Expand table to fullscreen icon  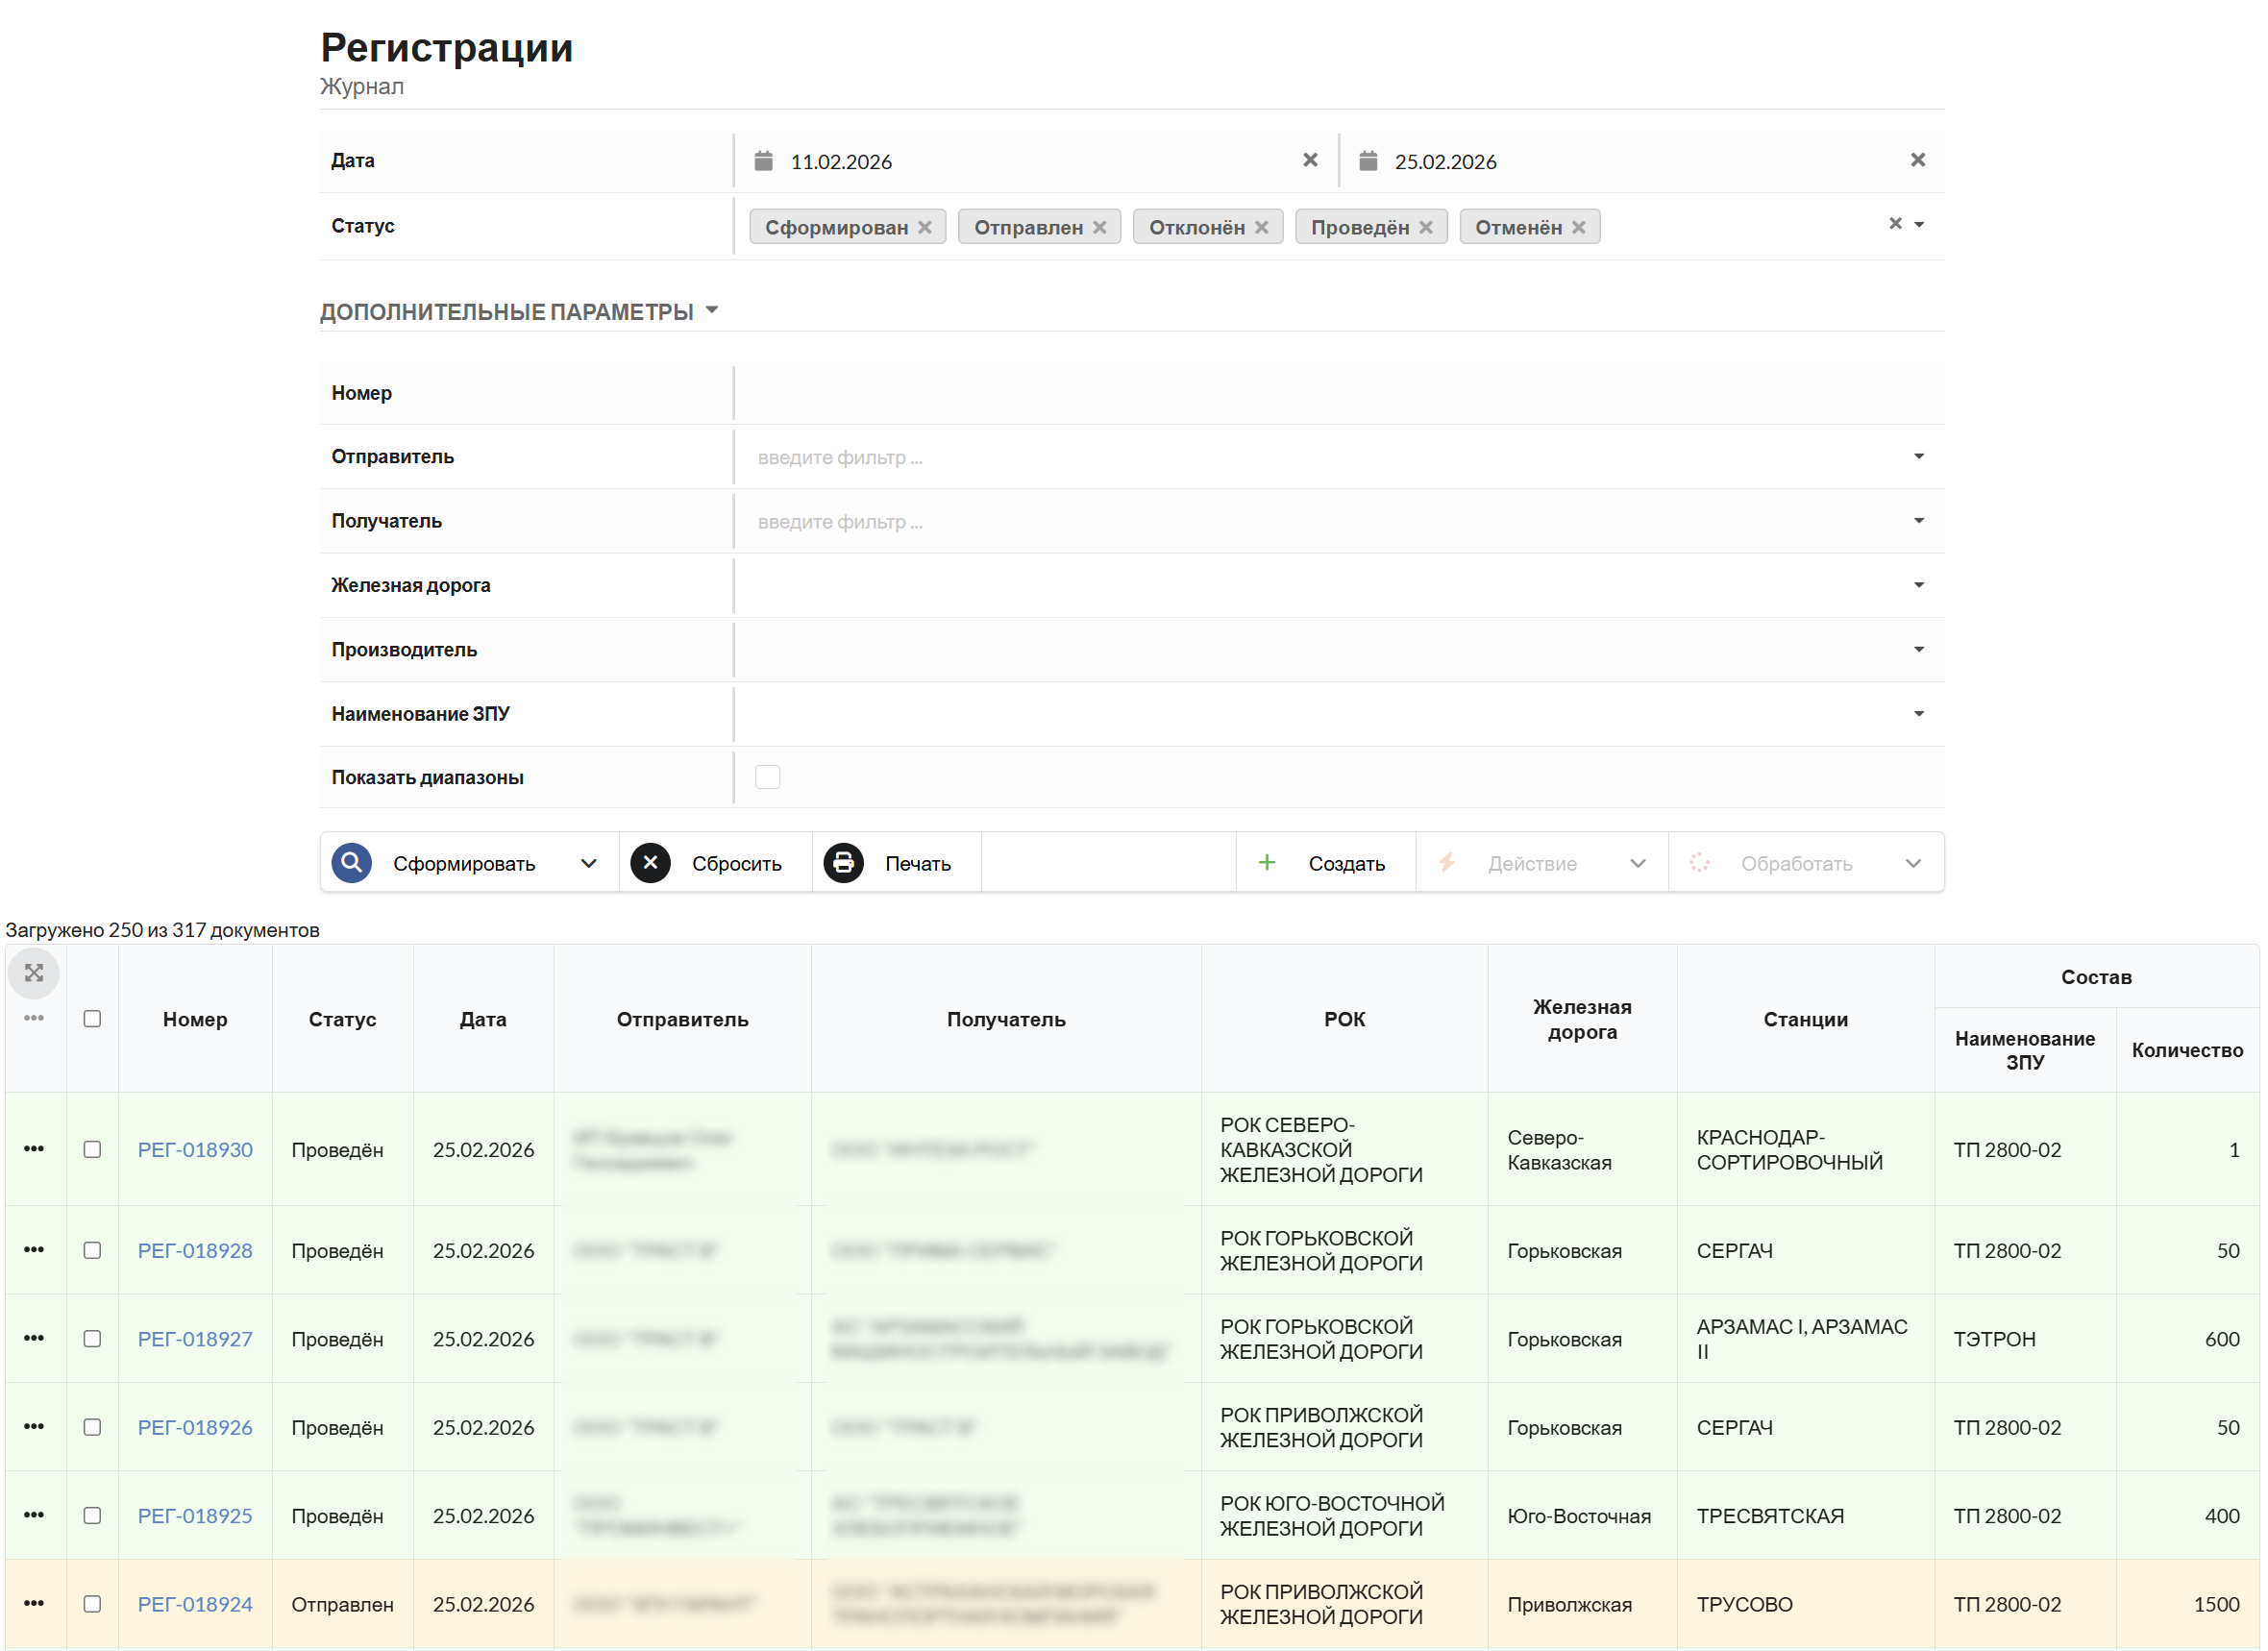[x=33, y=973]
